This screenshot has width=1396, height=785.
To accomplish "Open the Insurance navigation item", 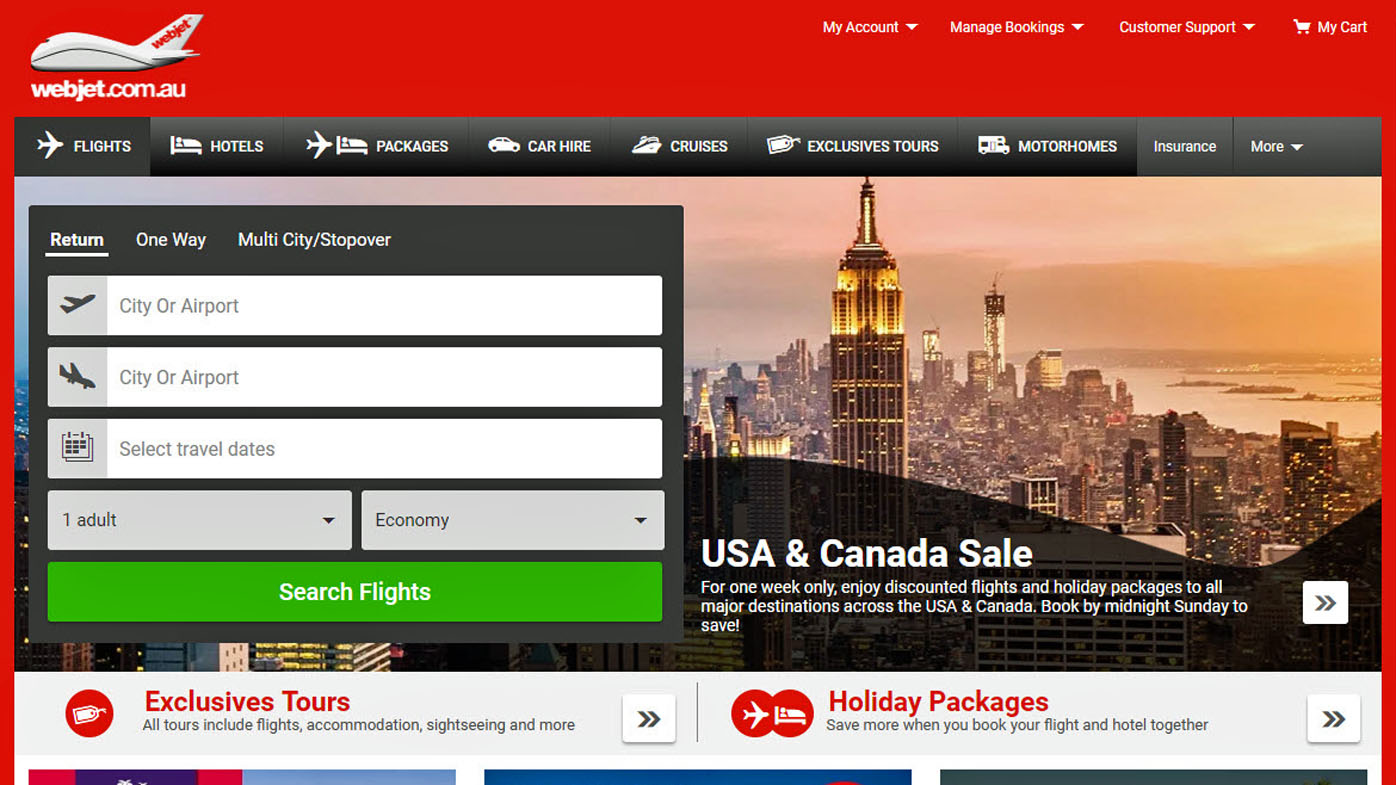I will [1185, 146].
